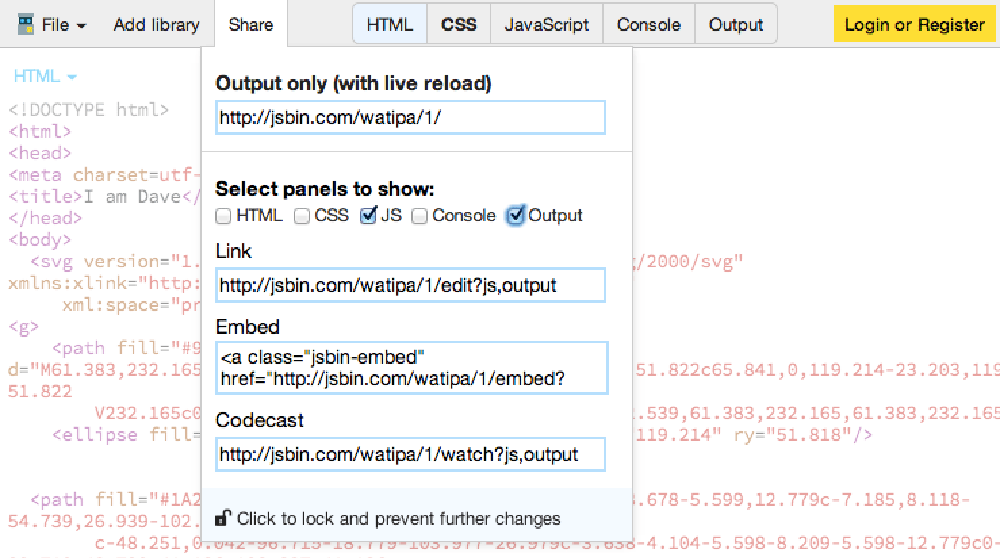Check the HTML panel checkbox
This screenshot has width=1000, height=558.
click(x=224, y=215)
